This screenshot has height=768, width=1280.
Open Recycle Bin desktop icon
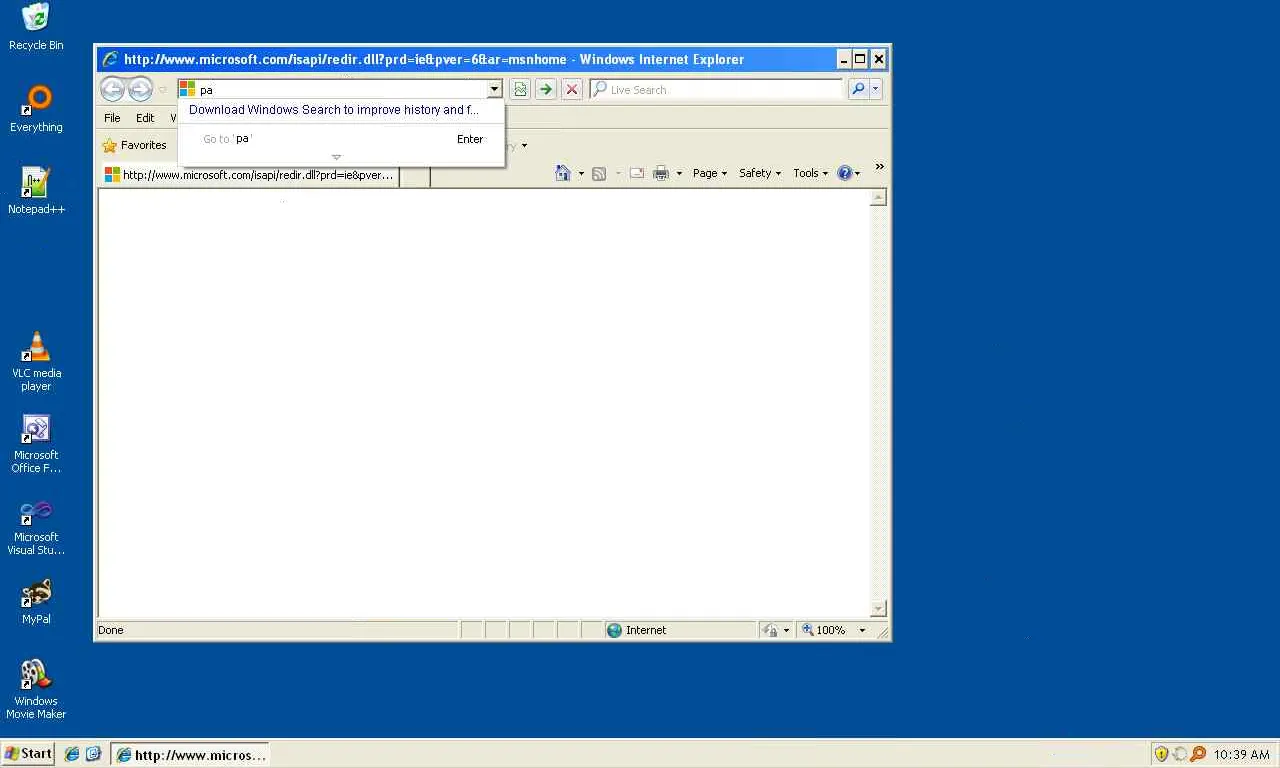point(36,27)
